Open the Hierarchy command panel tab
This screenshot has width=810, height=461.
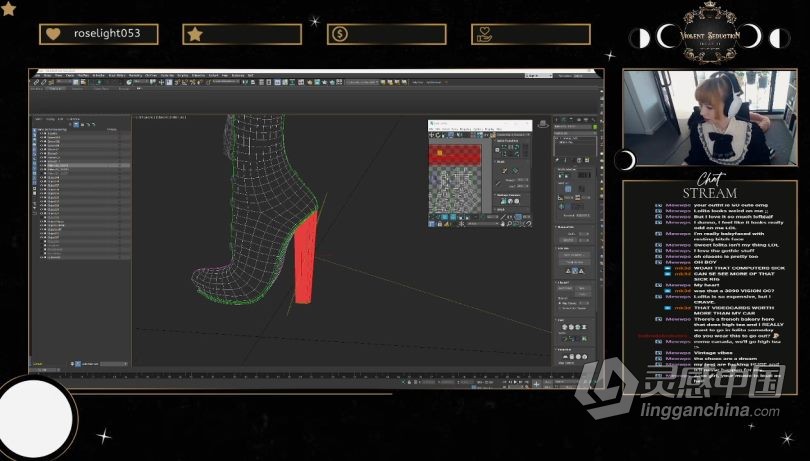tap(571, 119)
